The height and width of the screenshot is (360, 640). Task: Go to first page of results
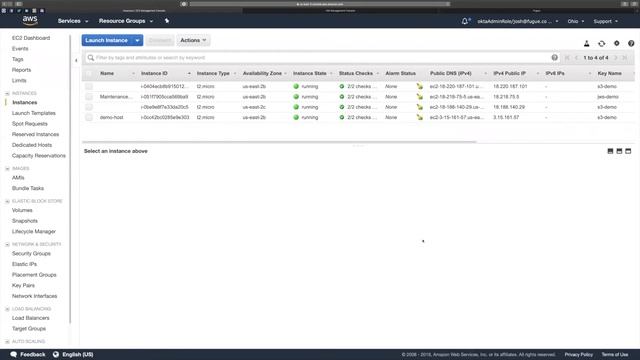pos(567,58)
